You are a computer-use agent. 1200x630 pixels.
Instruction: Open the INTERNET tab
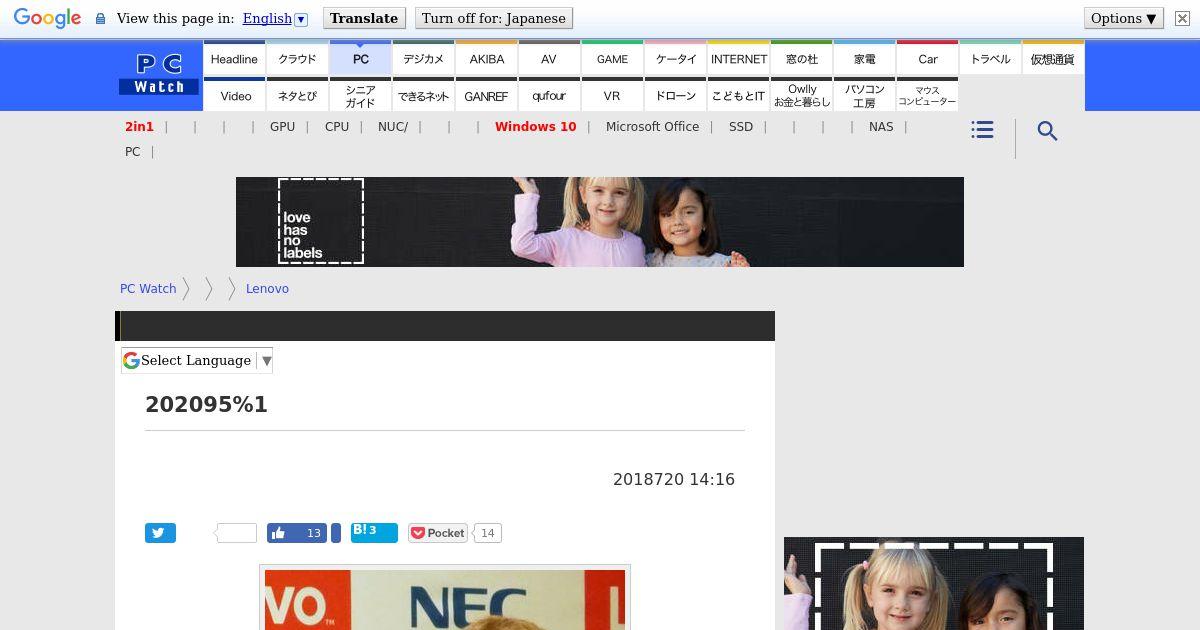click(x=739, y=58)
